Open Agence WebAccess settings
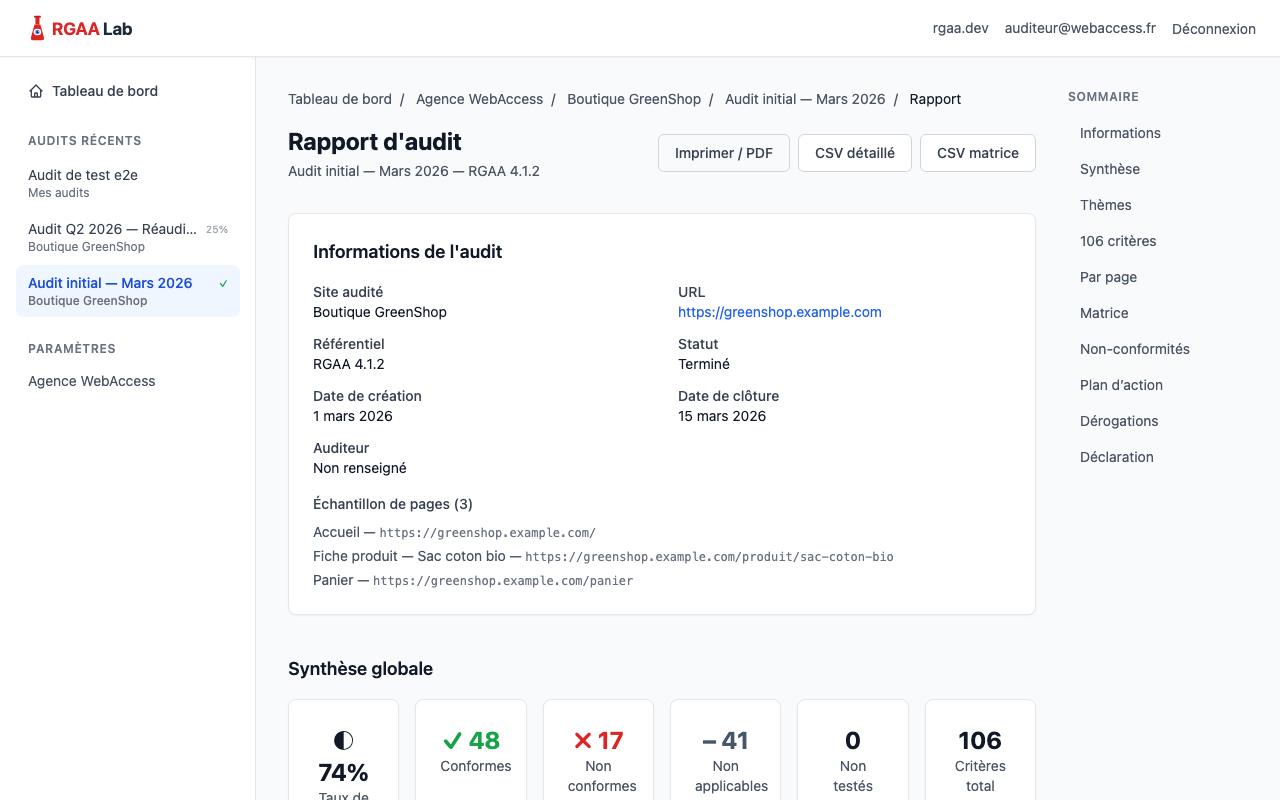1280x800 pixels. [91, 381]
